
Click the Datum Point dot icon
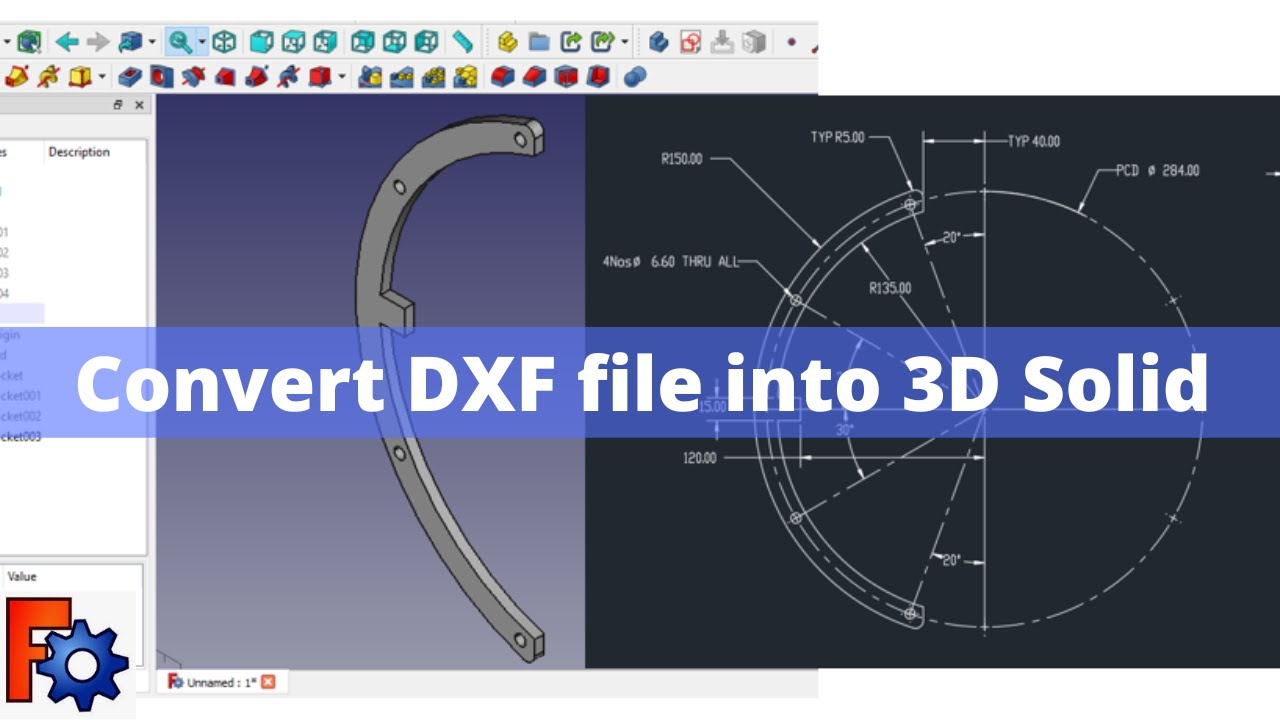[x=791, y=42]
